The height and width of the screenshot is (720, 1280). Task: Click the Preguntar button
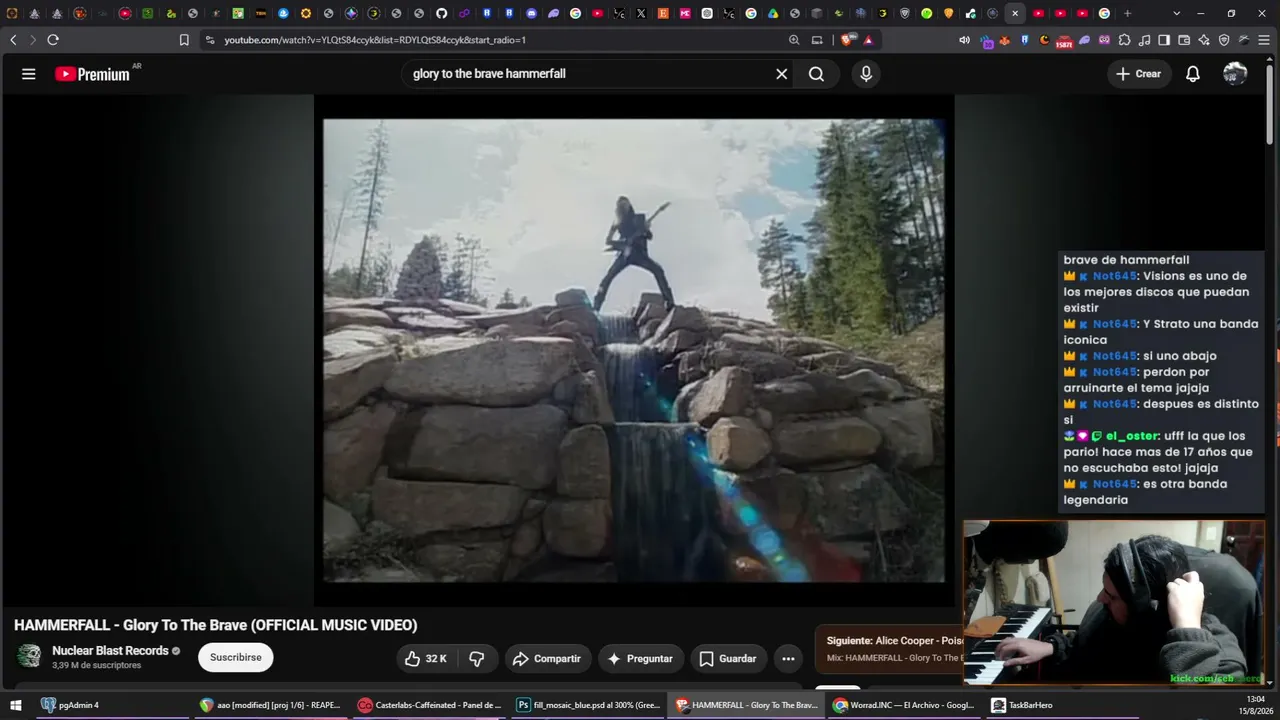pos(641,659)
